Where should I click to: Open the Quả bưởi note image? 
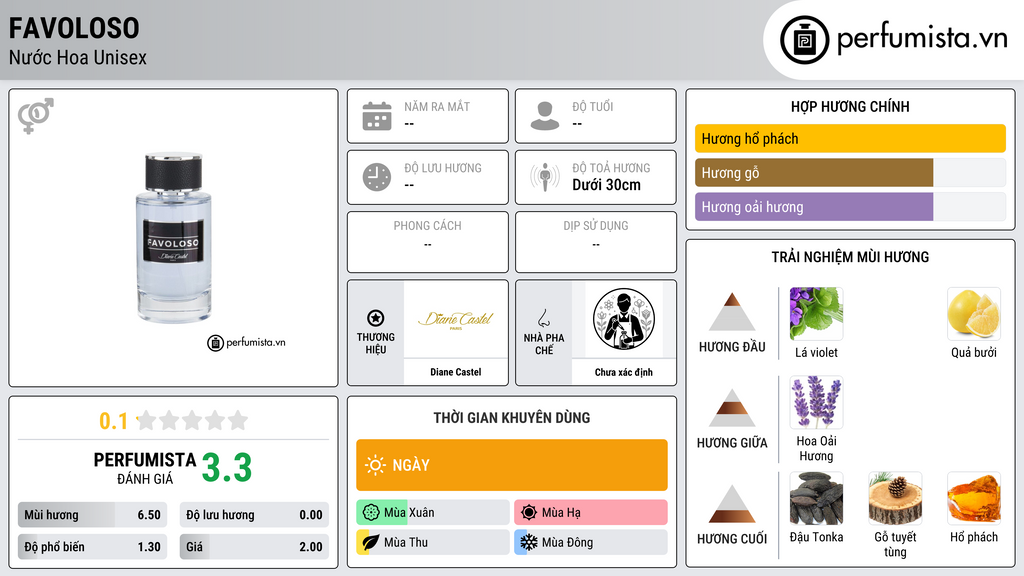[974, 313]
